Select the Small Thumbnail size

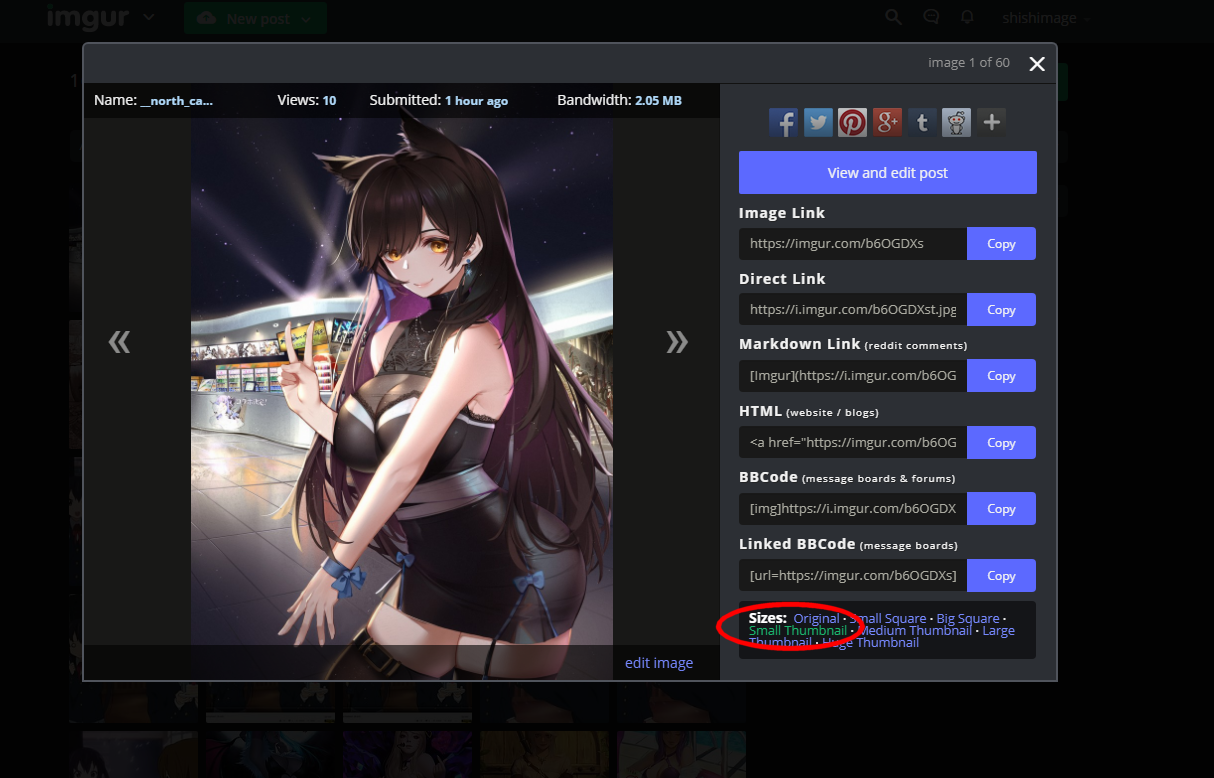(799, 630)
